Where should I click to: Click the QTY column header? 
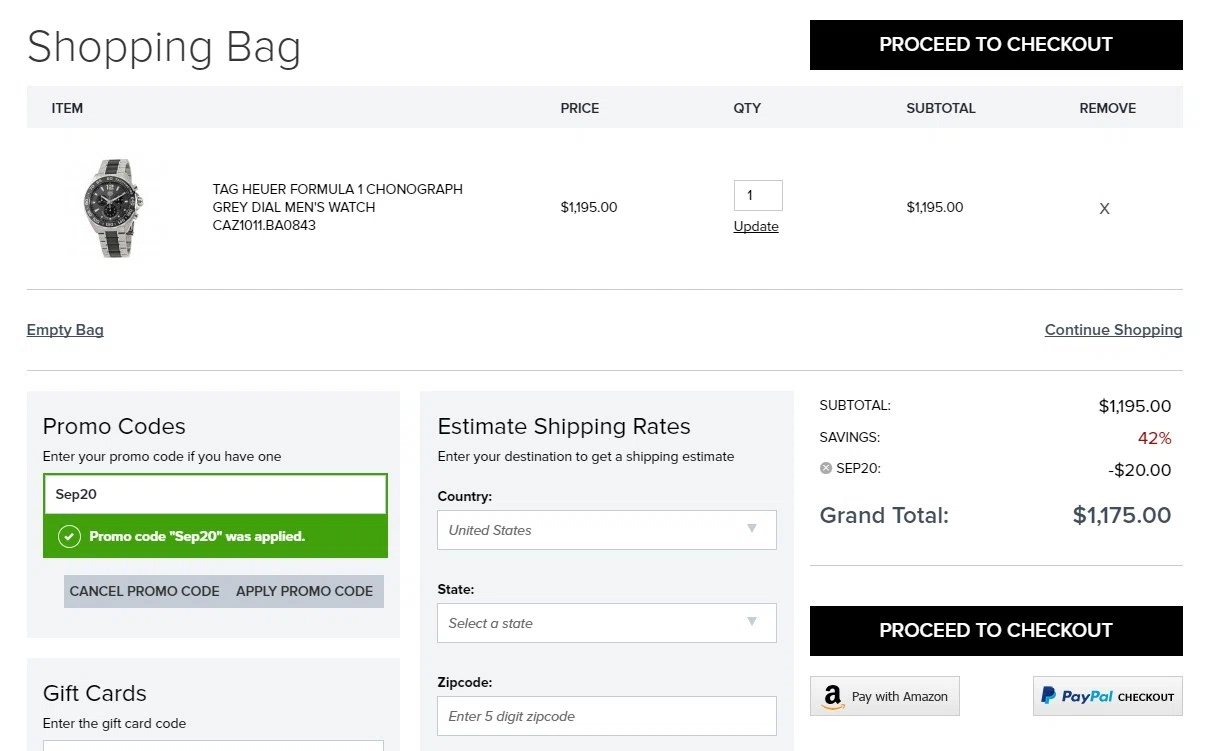click(747, 108)
